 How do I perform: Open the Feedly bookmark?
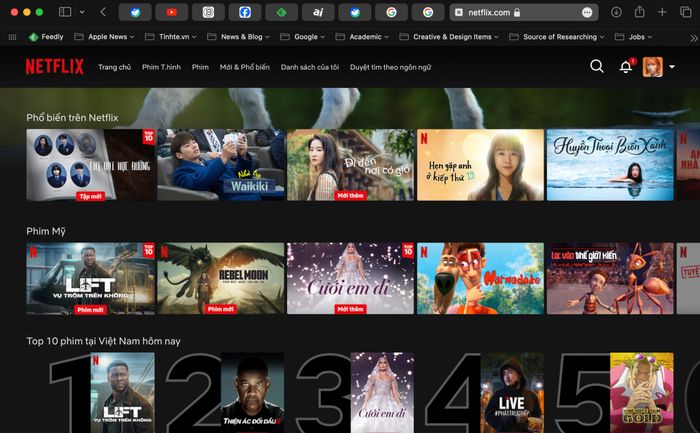point(46,37)
